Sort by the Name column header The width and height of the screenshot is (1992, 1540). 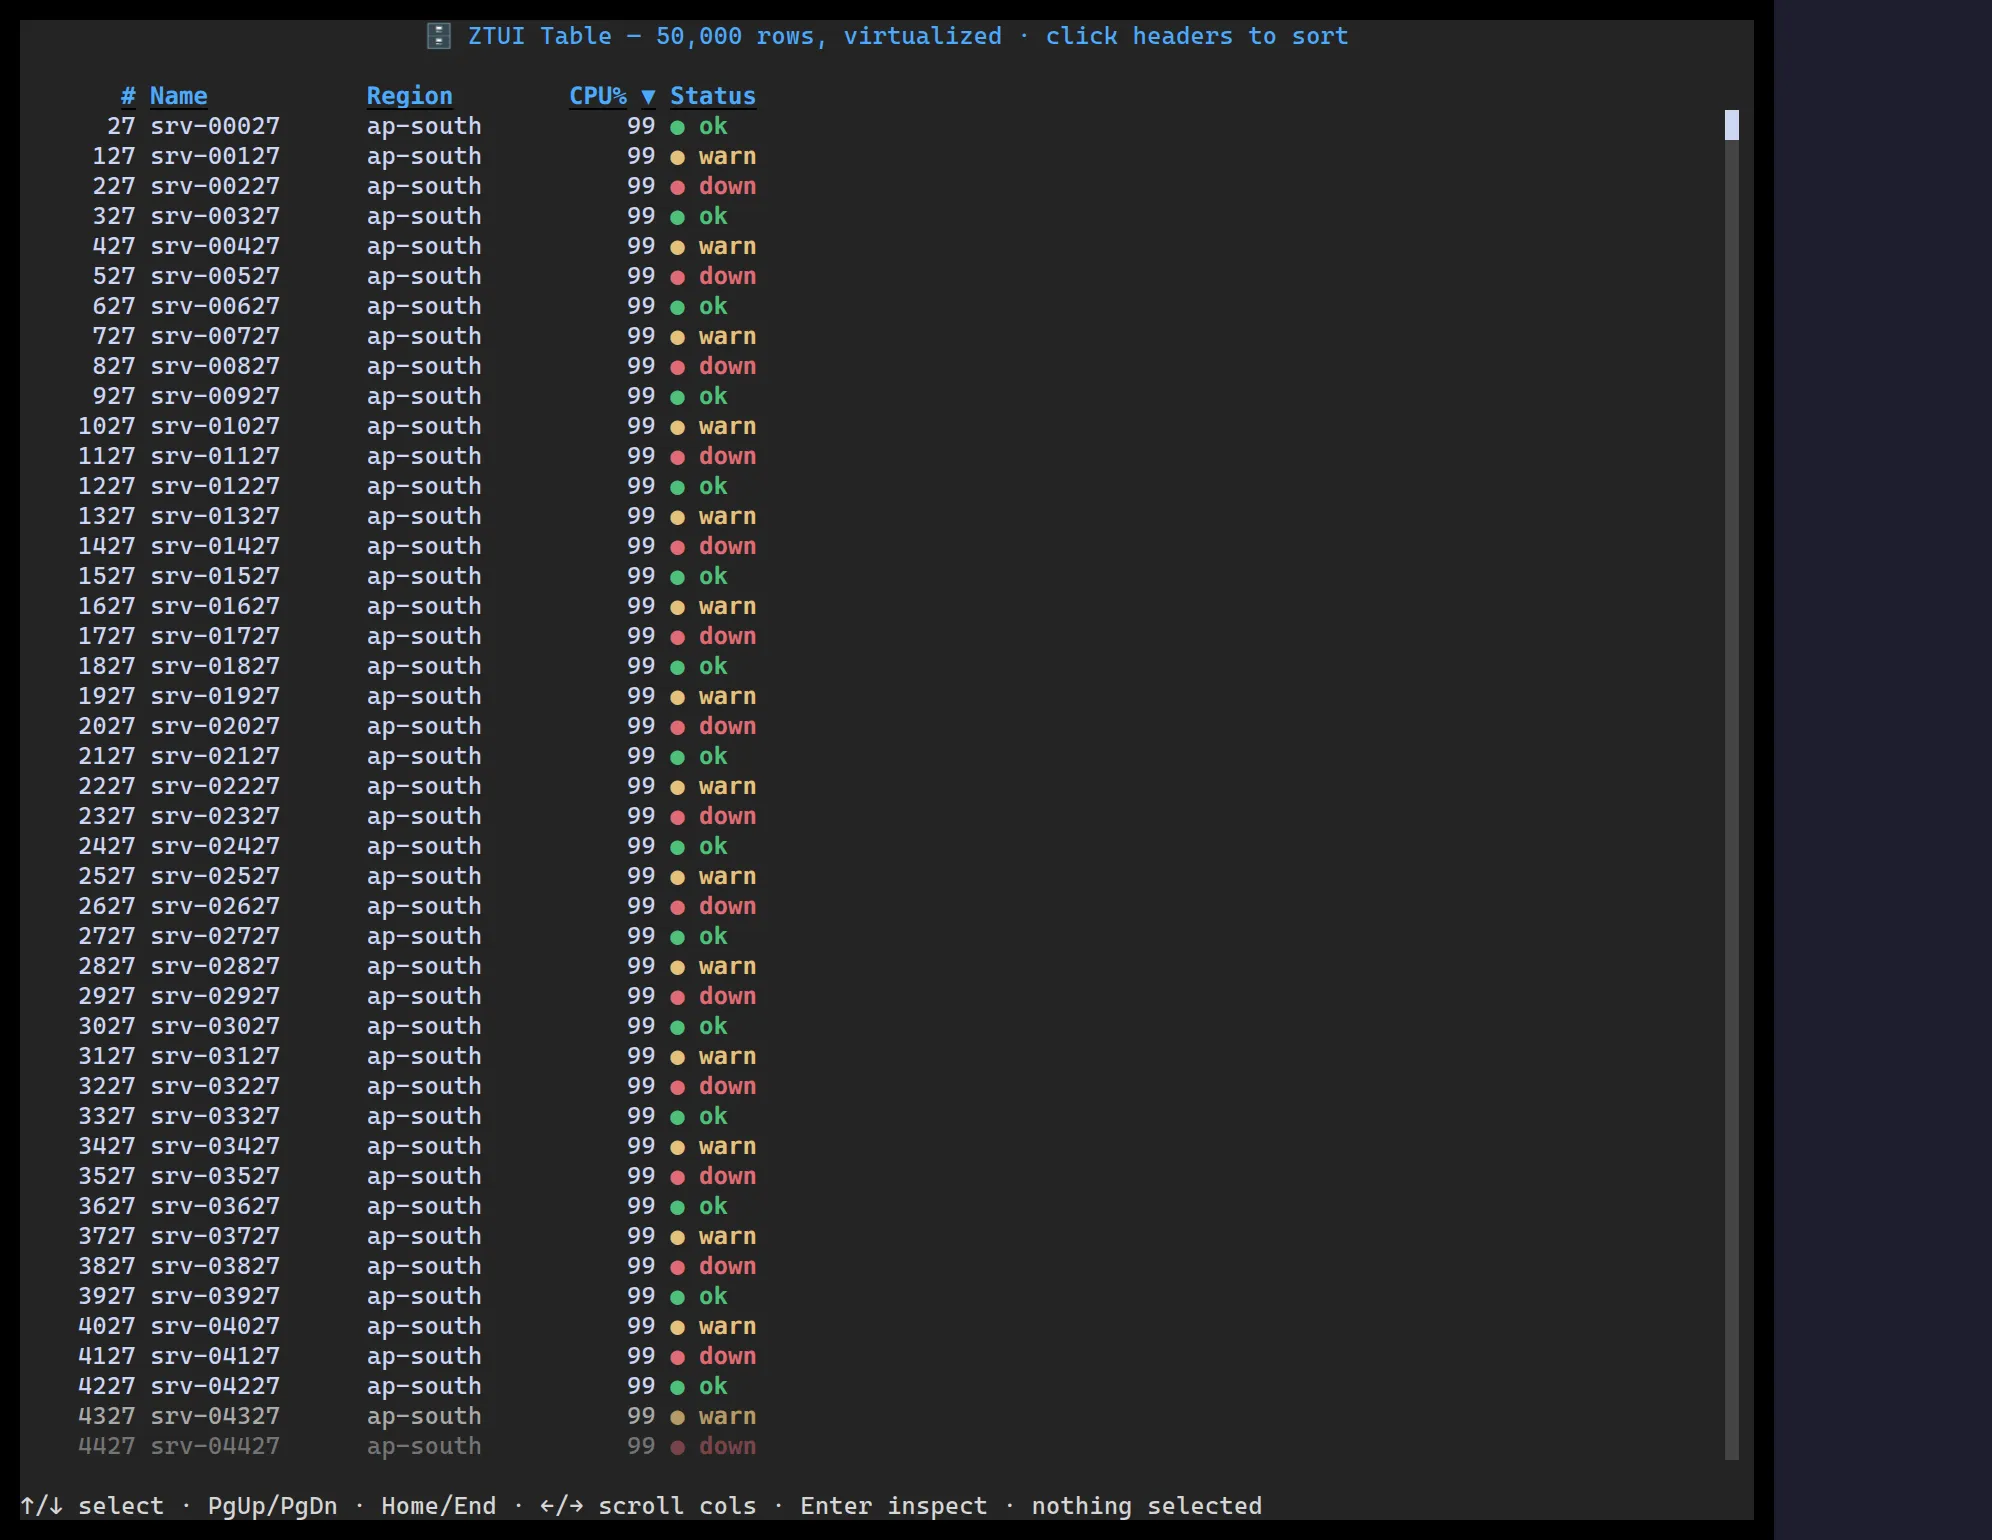pos(179,96)
